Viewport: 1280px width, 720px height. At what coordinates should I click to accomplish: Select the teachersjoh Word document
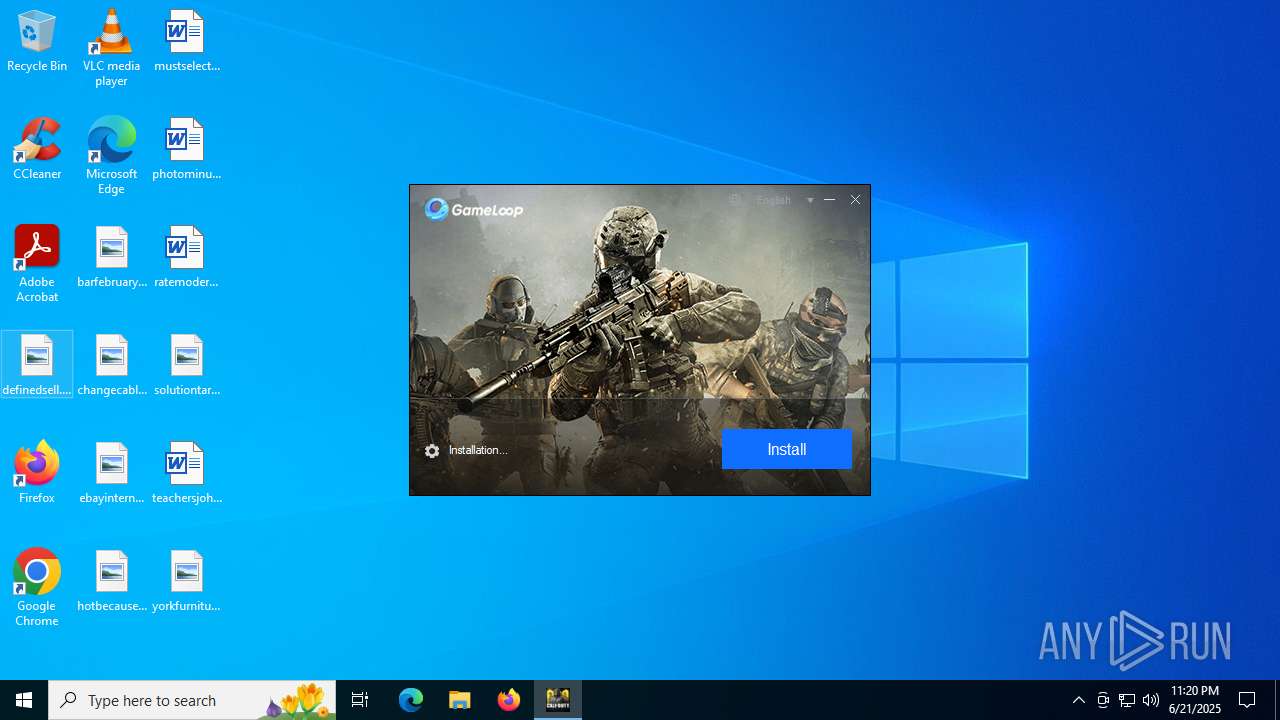pos(186,474)
